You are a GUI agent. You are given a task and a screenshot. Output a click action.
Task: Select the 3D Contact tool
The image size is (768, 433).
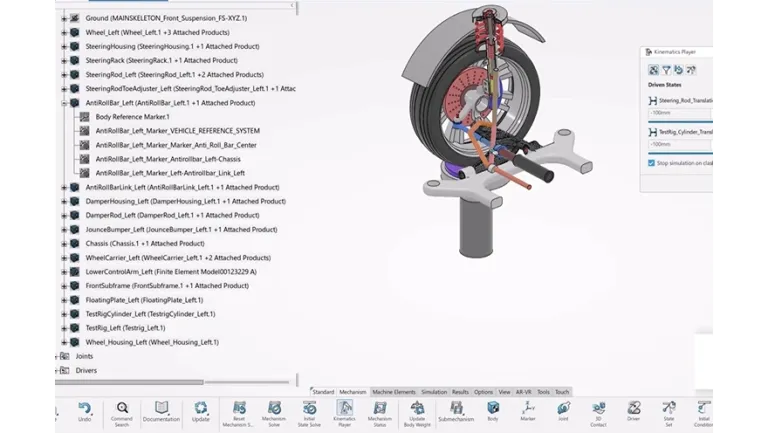pos(598,413)
